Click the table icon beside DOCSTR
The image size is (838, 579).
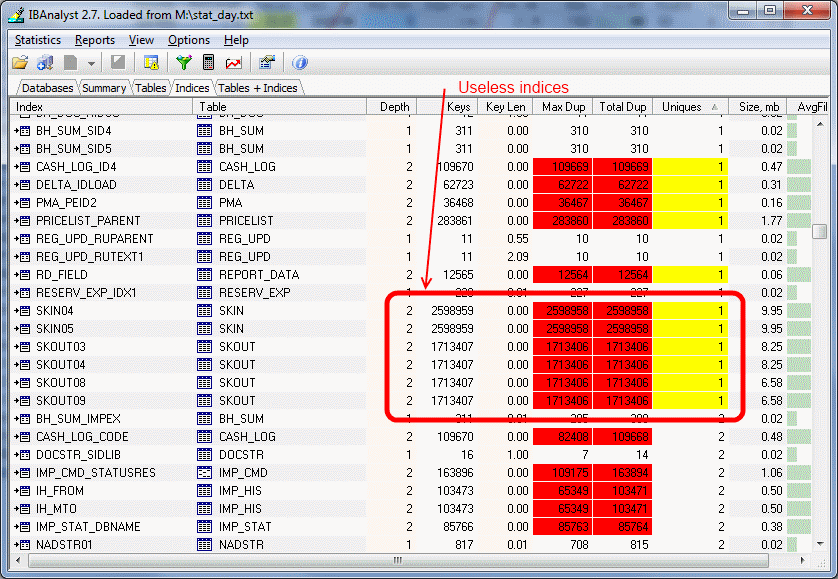pyautogui.click(x=205, y=455)
